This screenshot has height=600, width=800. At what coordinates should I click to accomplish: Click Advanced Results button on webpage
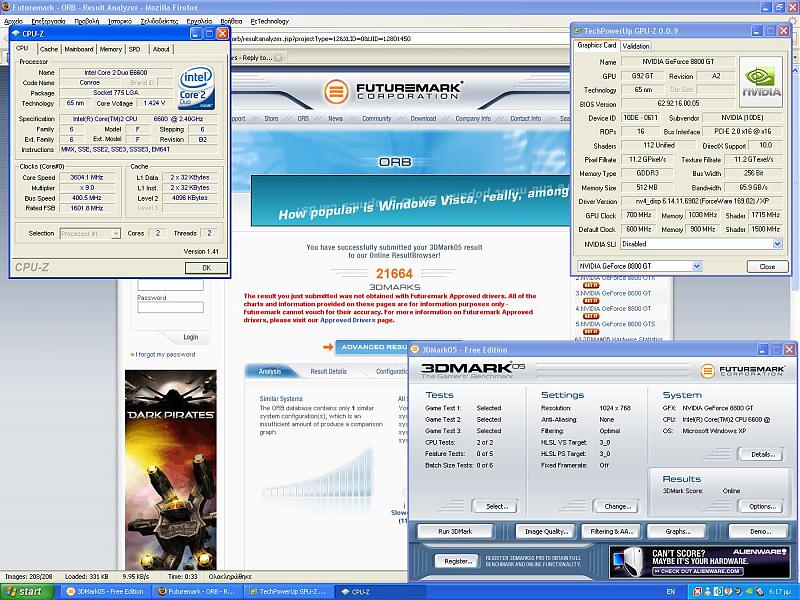pos(374,347)
